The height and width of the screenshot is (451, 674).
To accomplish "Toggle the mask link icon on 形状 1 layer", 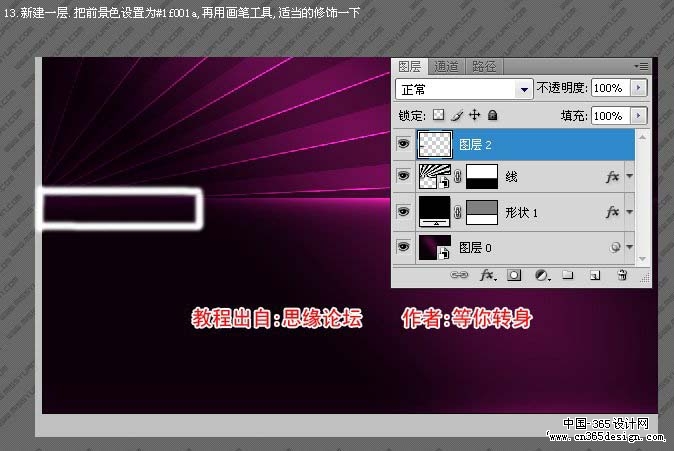I will point(458,212).
